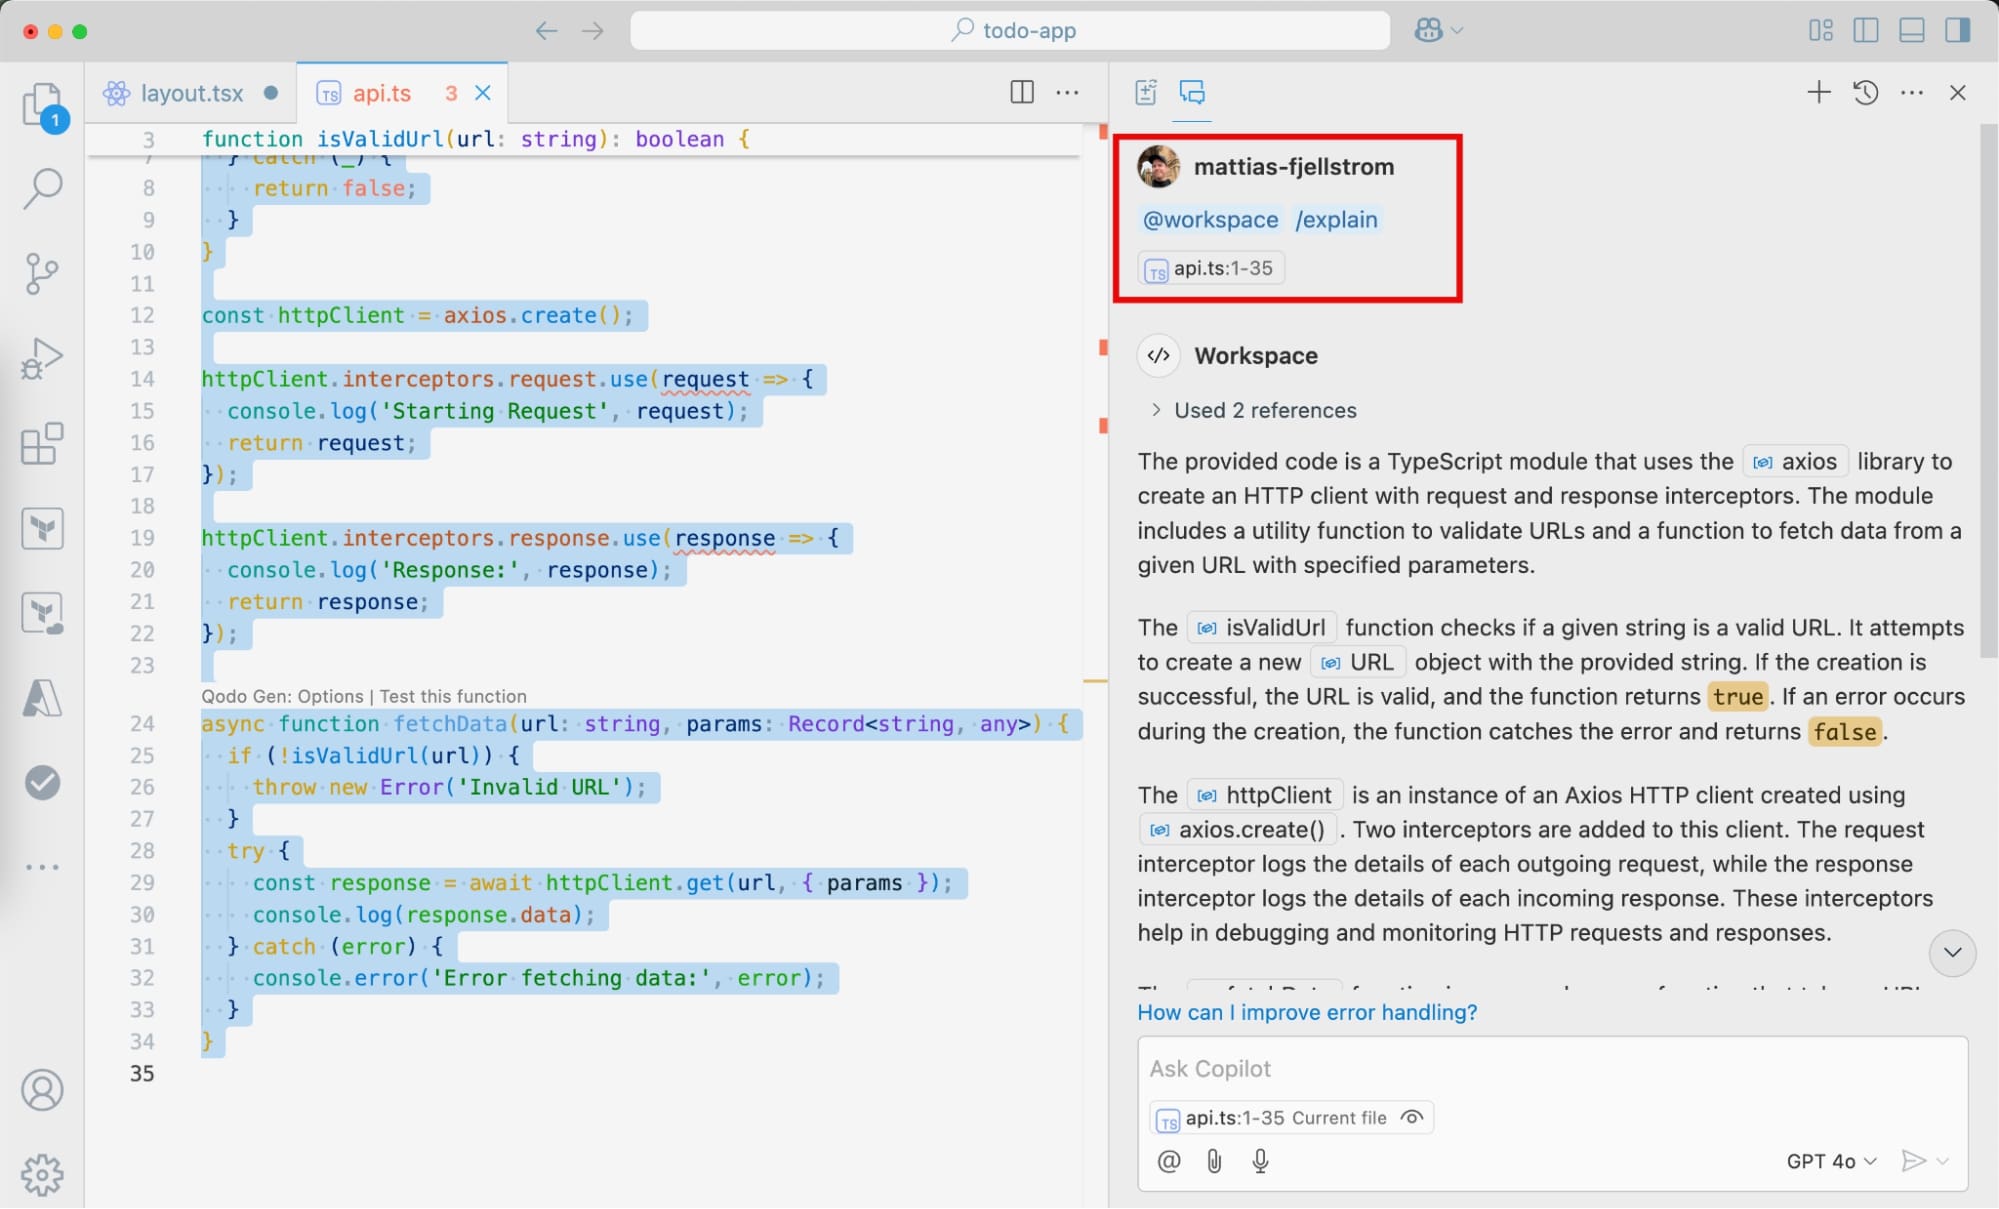Start a new chat with plus icon
This screenshot has height=1209, width=1999.
pyautogui.click(x=1818, y=93)
